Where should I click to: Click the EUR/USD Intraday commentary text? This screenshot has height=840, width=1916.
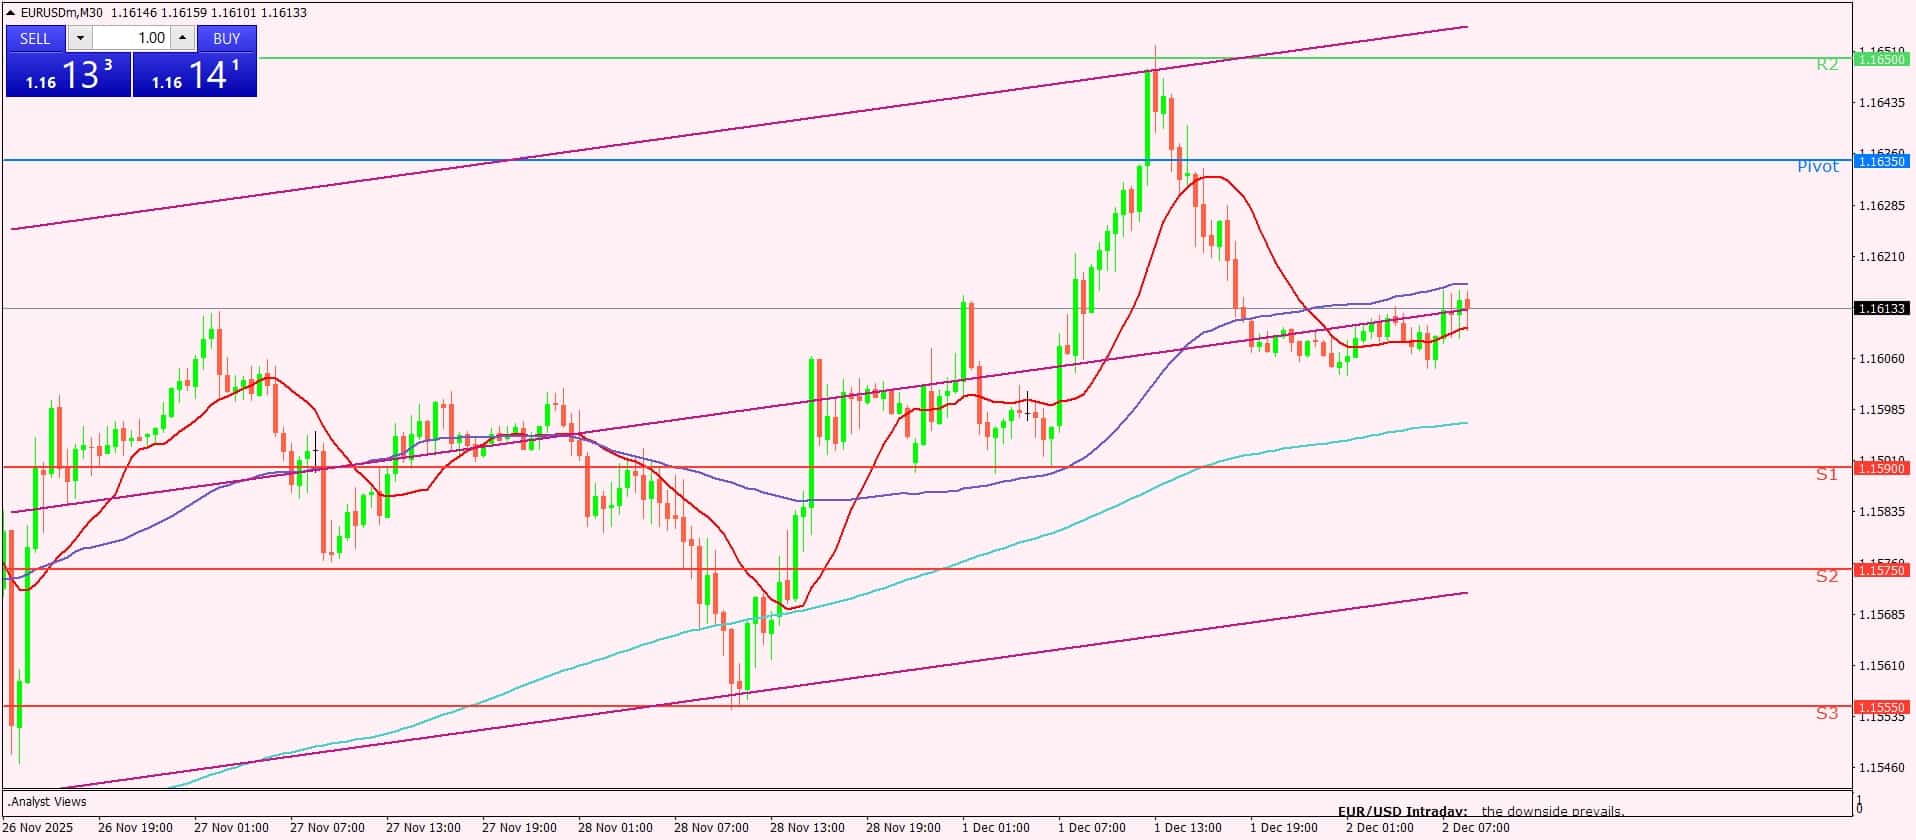pyautogui.click(x=1480, y=811)
